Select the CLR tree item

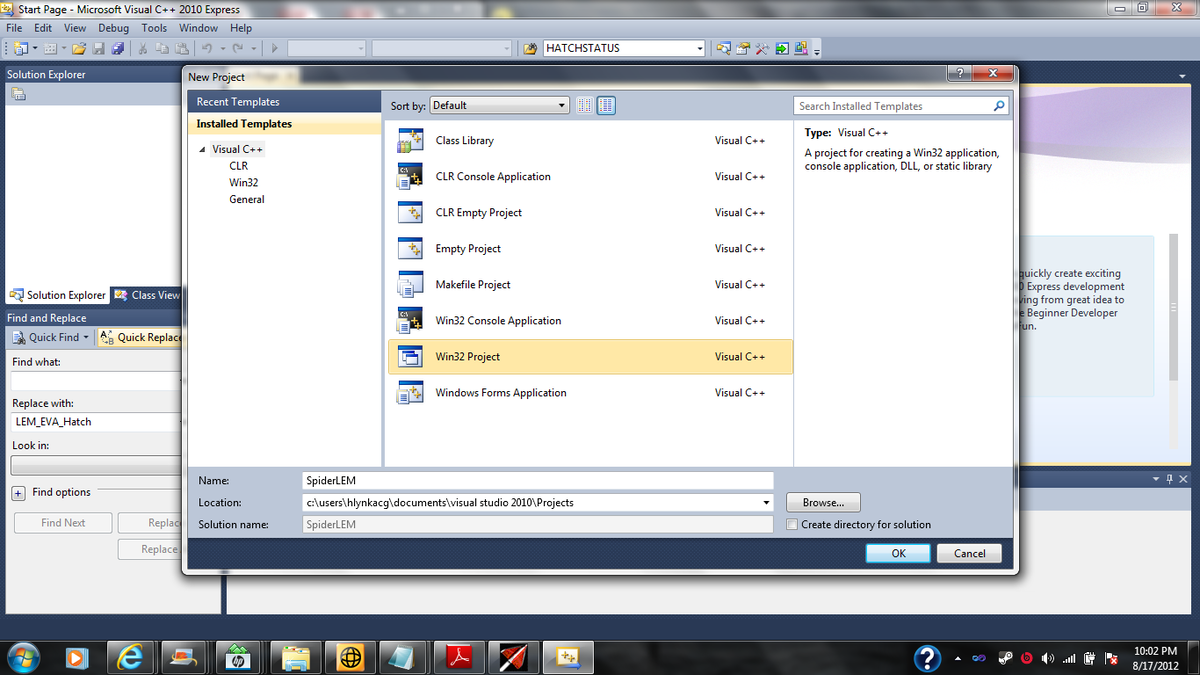point(238,166)
